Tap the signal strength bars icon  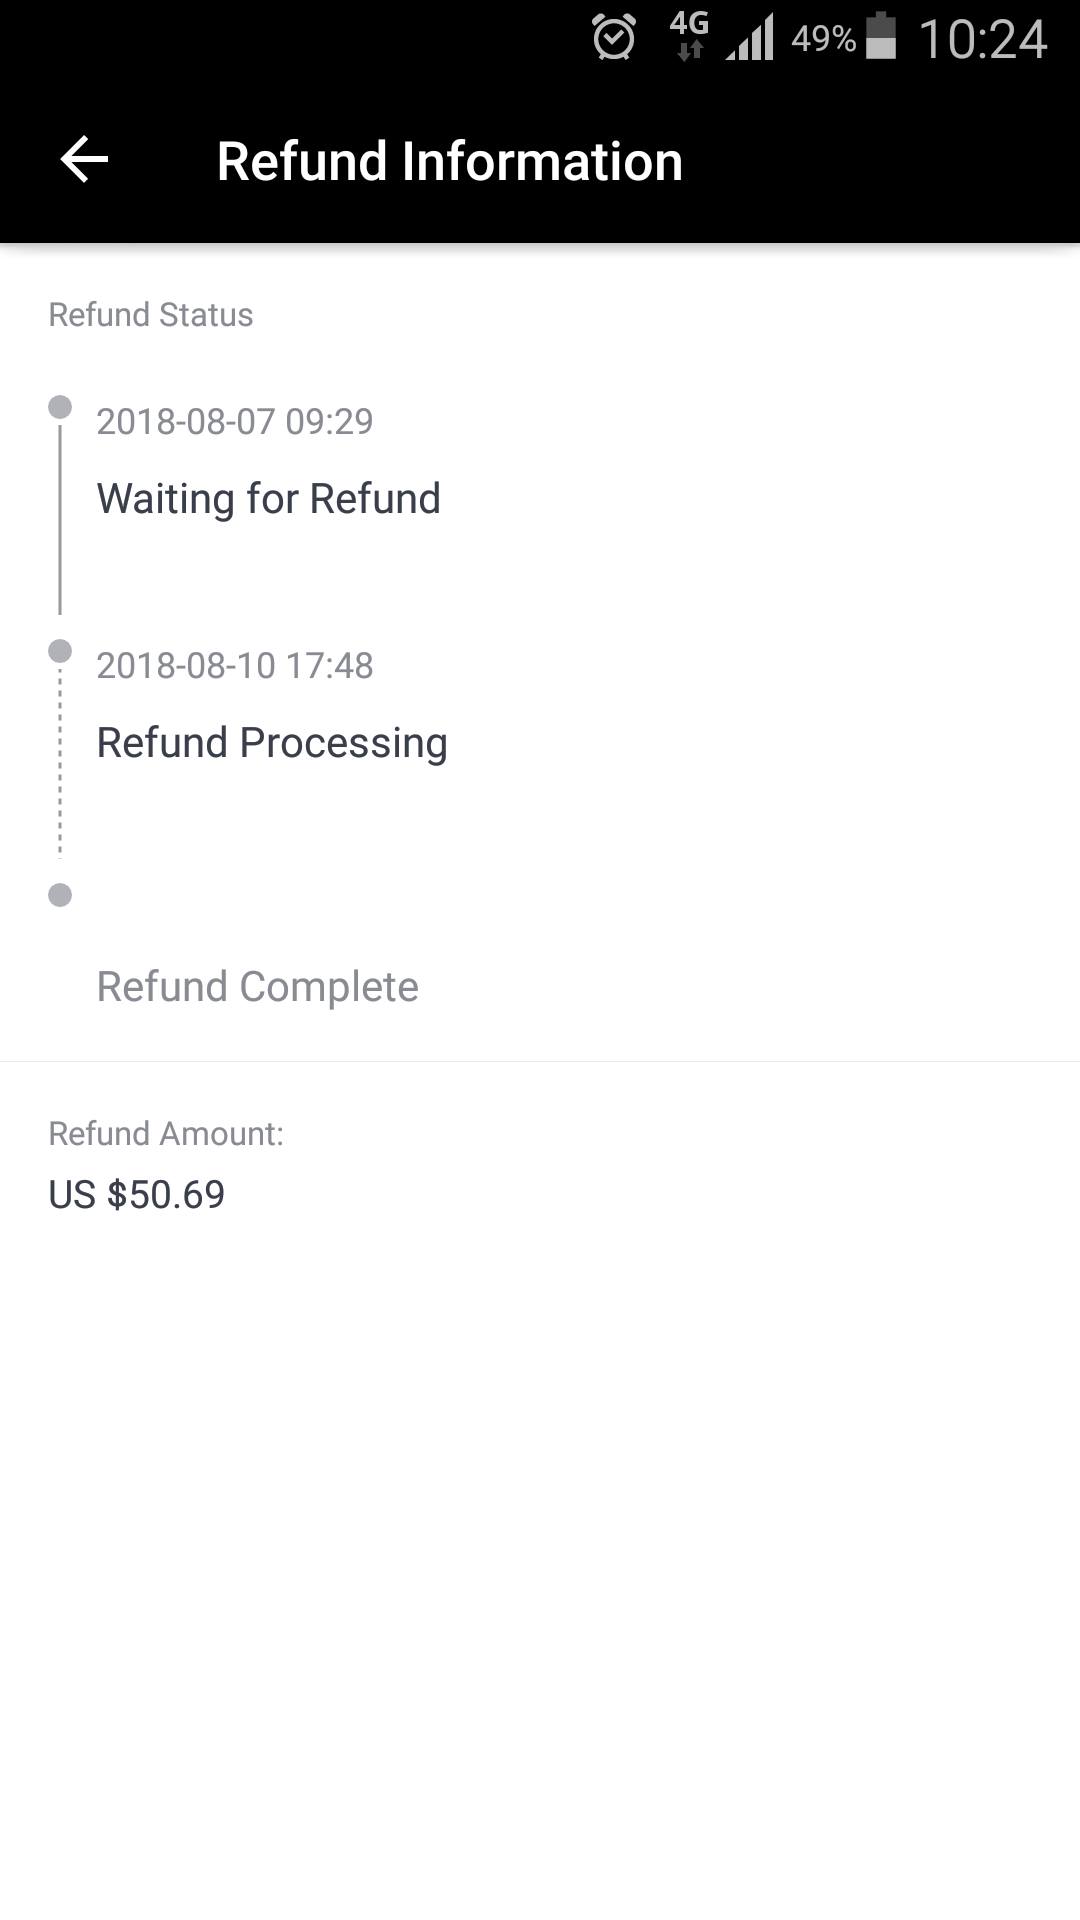(x=750, y=39)
